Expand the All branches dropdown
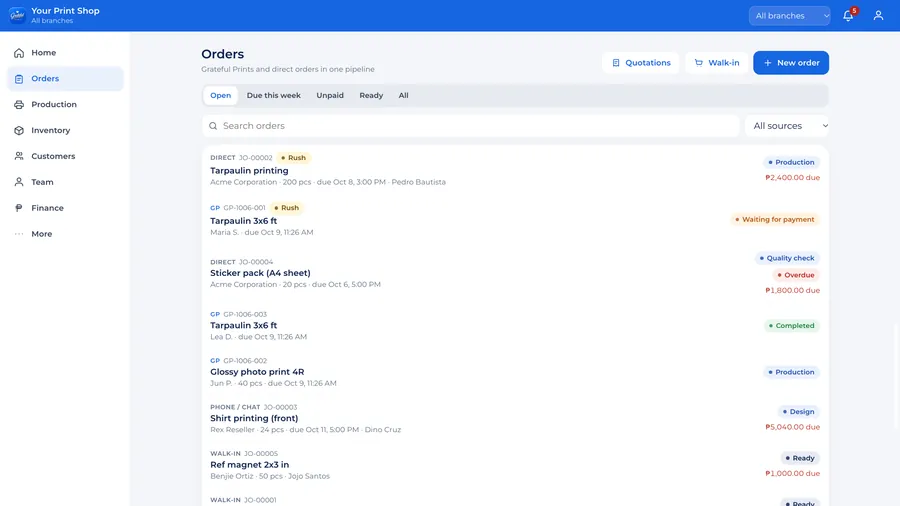Screen dimensions: 900x506 (789, 16)
